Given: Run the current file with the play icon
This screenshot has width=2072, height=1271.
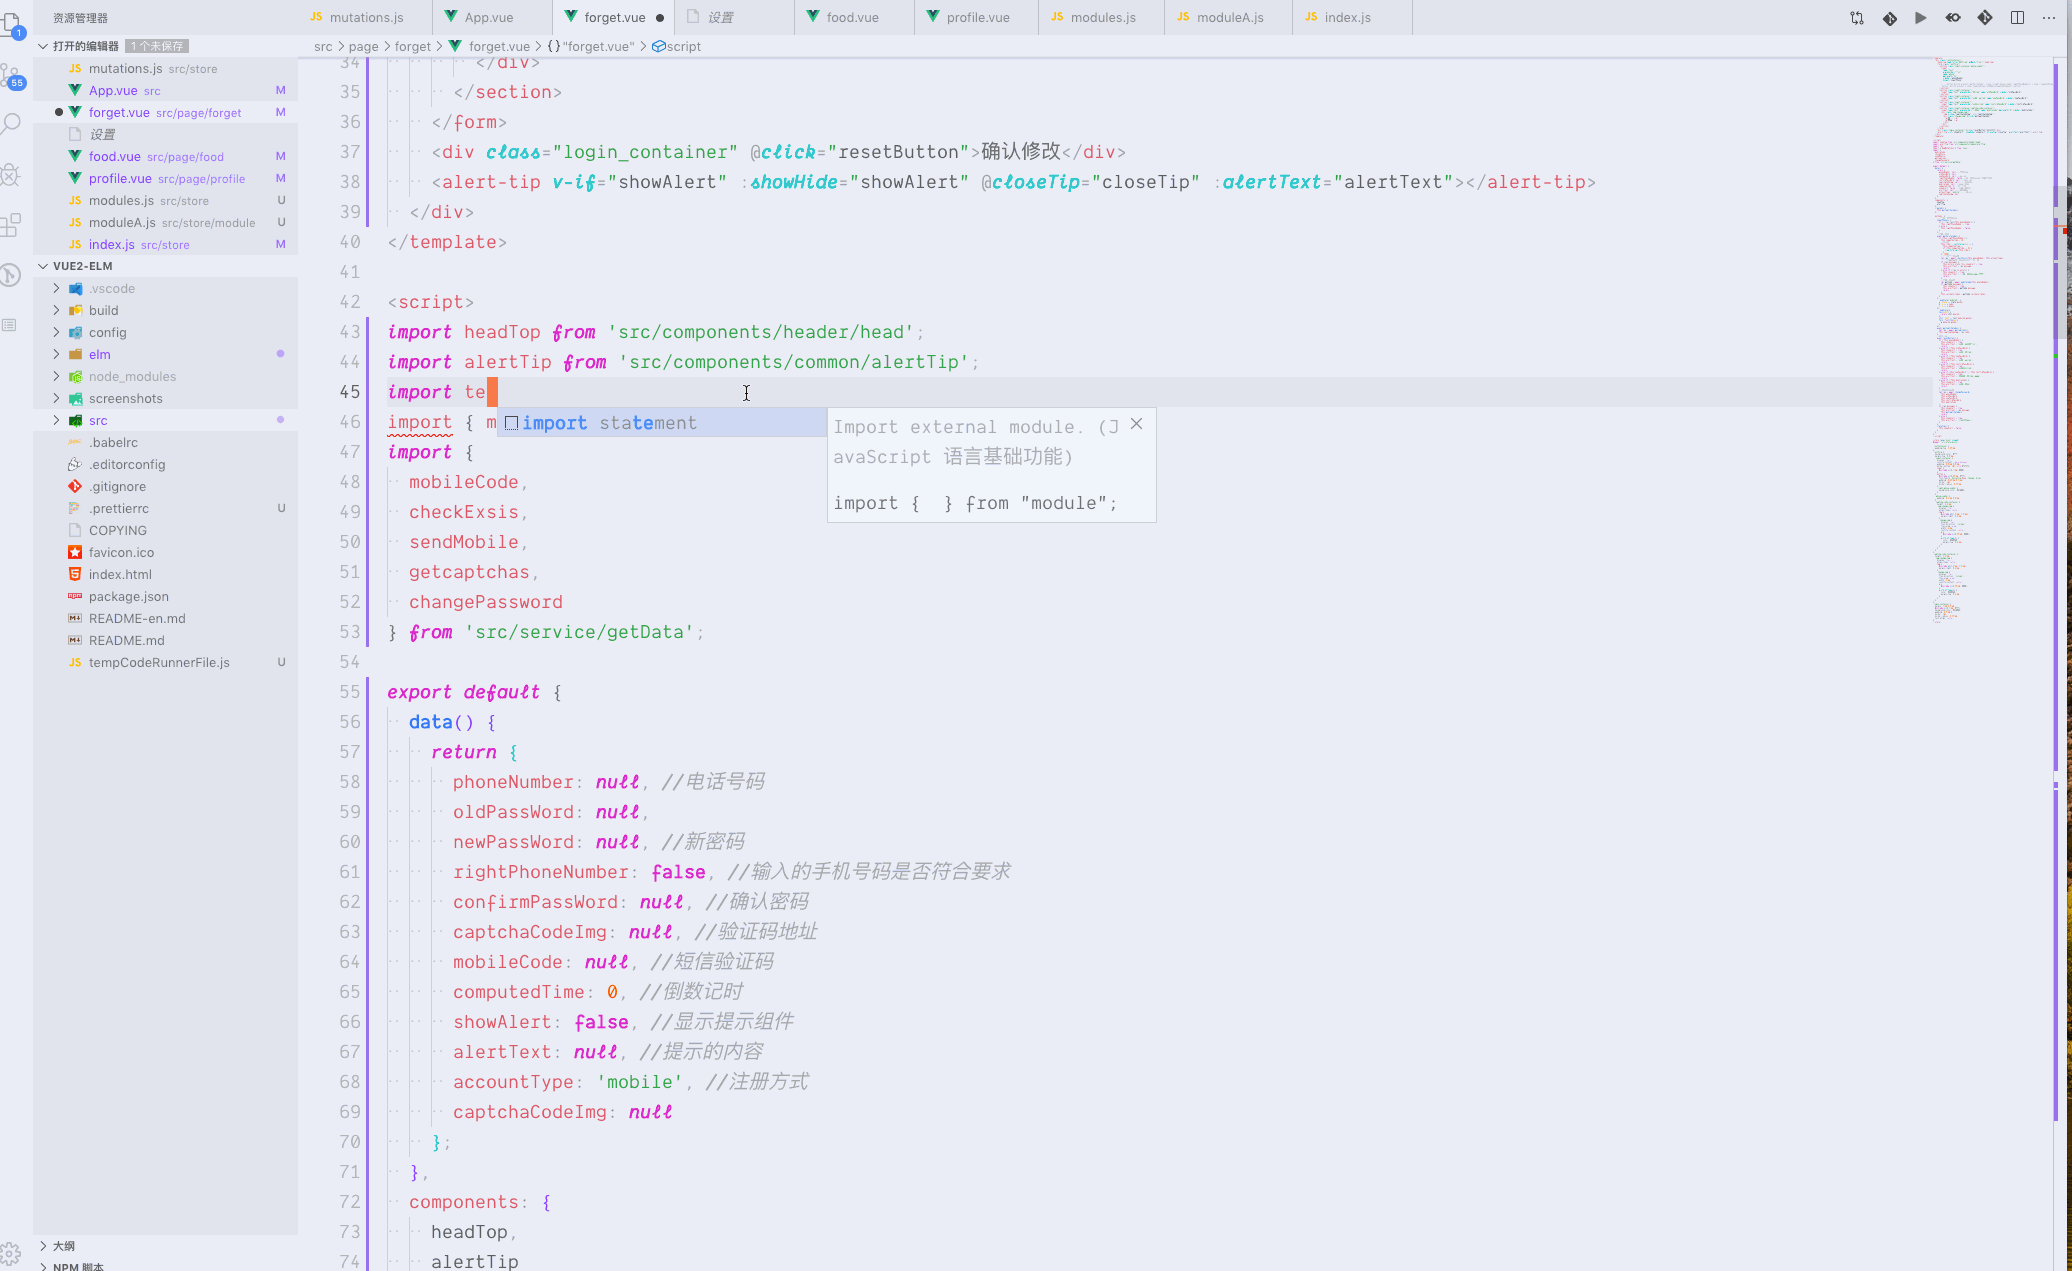Looking at the screenshot, I should 1921,18.
